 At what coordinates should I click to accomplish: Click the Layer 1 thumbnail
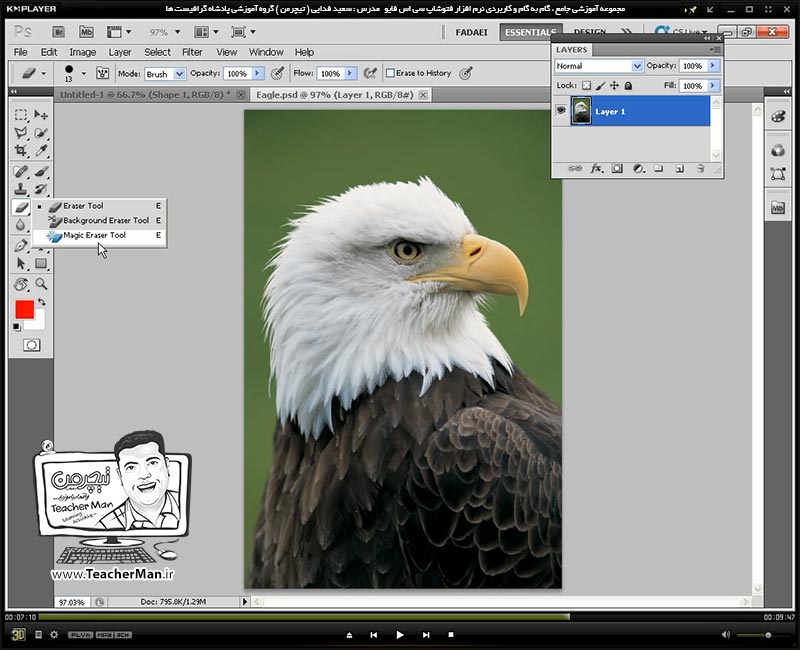click(581, 111)
